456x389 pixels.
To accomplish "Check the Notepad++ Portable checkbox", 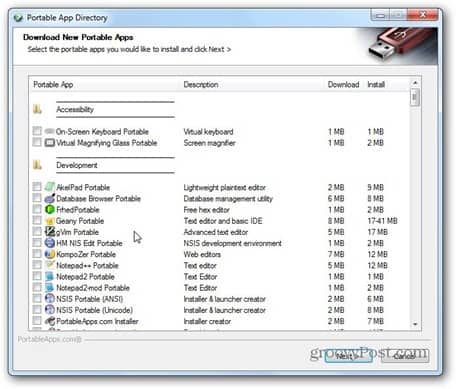I will pos(37,265).
